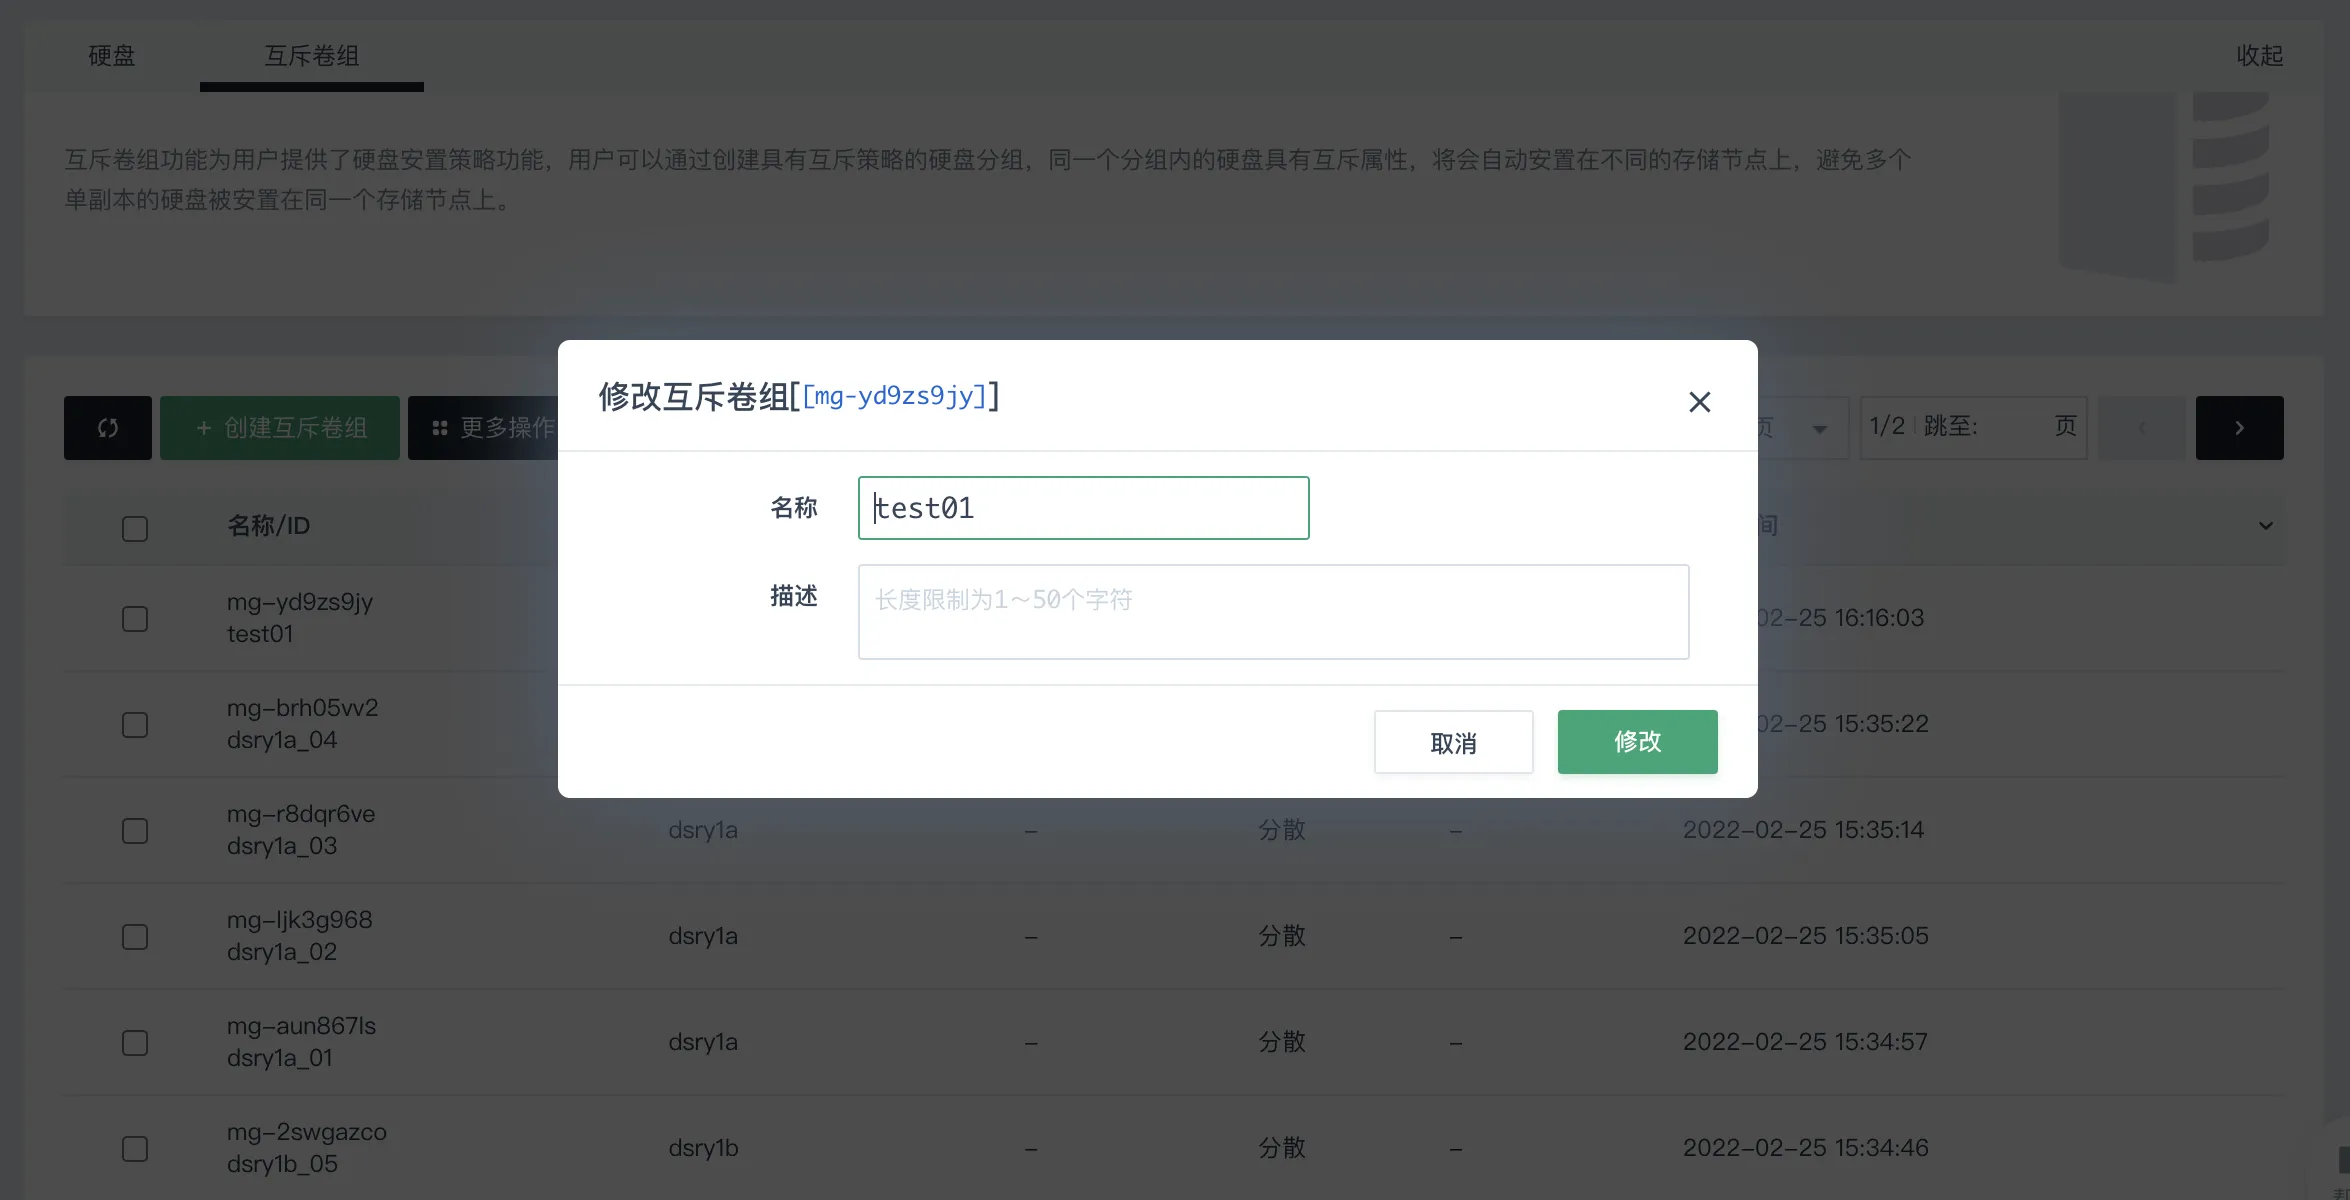Viewport: 2350px width, 1200px height.
Task: Click timestamp 2022-02-25 15:35:05
Action: [x=1805, y=936]
